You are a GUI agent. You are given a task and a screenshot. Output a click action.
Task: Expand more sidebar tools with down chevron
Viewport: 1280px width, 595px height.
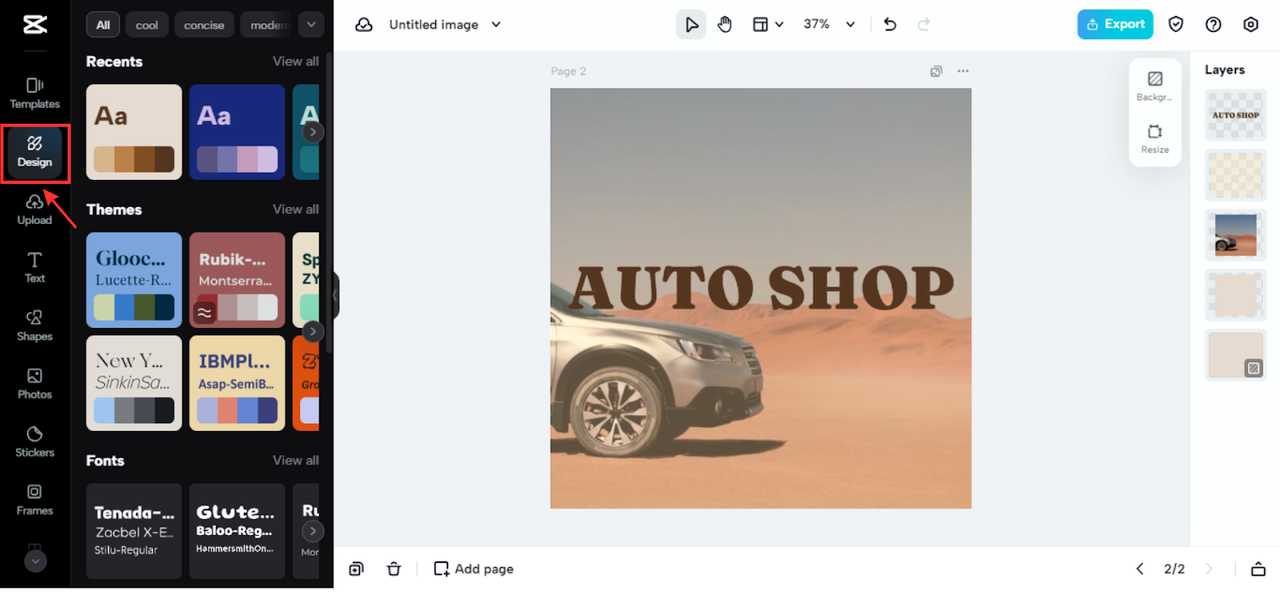[35, 562]
